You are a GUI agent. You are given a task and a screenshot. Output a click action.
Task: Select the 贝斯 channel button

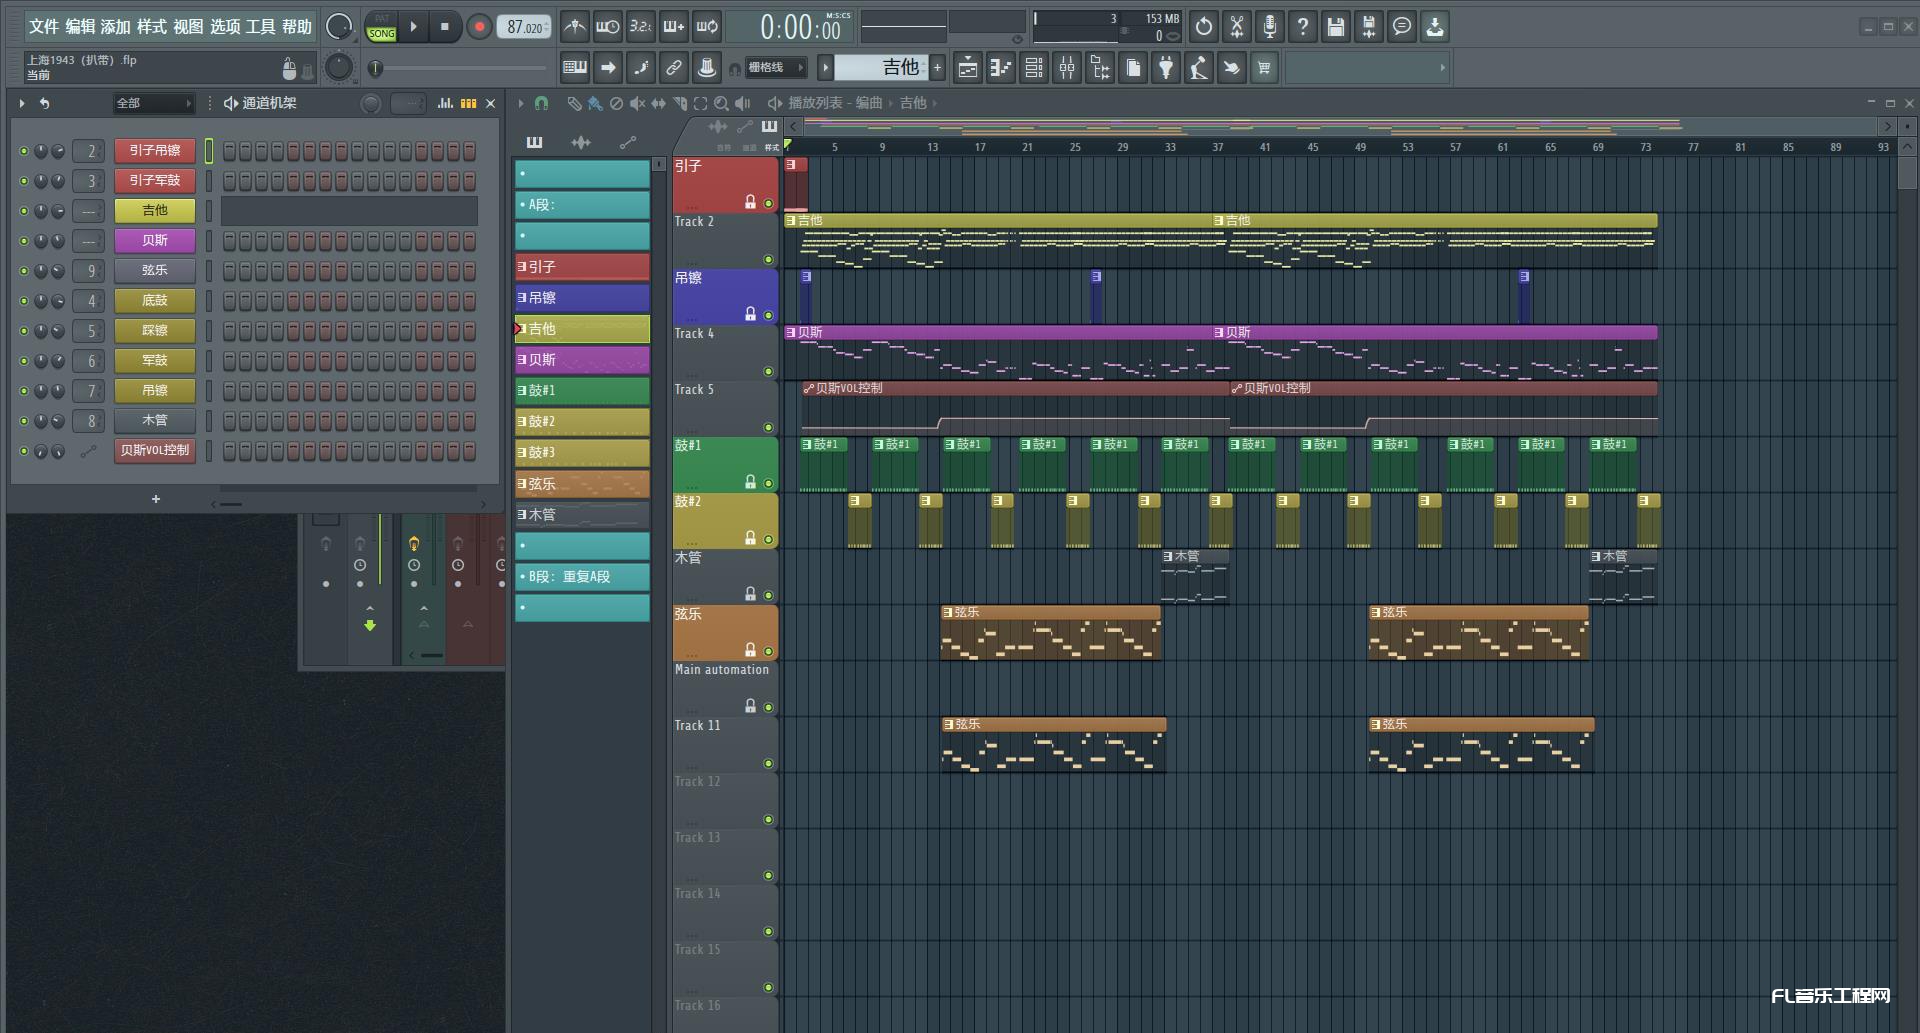coord(155,241)
